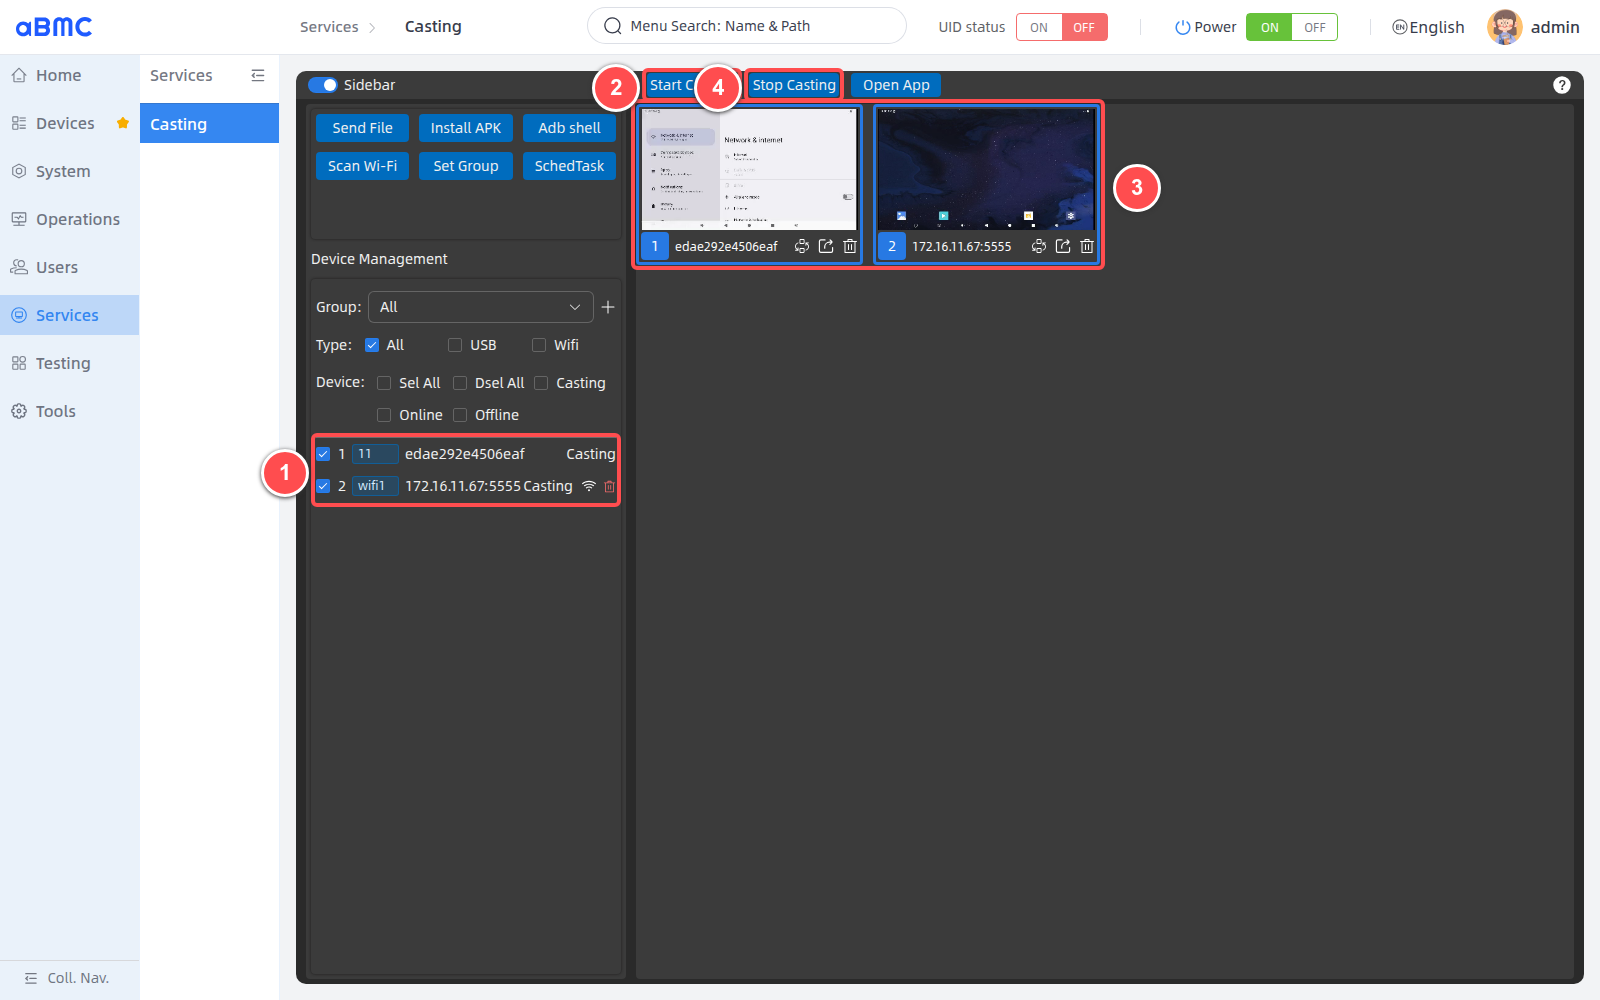This screenshot has width=1600, height=1000.
Task: Click the rotate icon for edae292e4506eaf
Action: (x=802, y=246)
